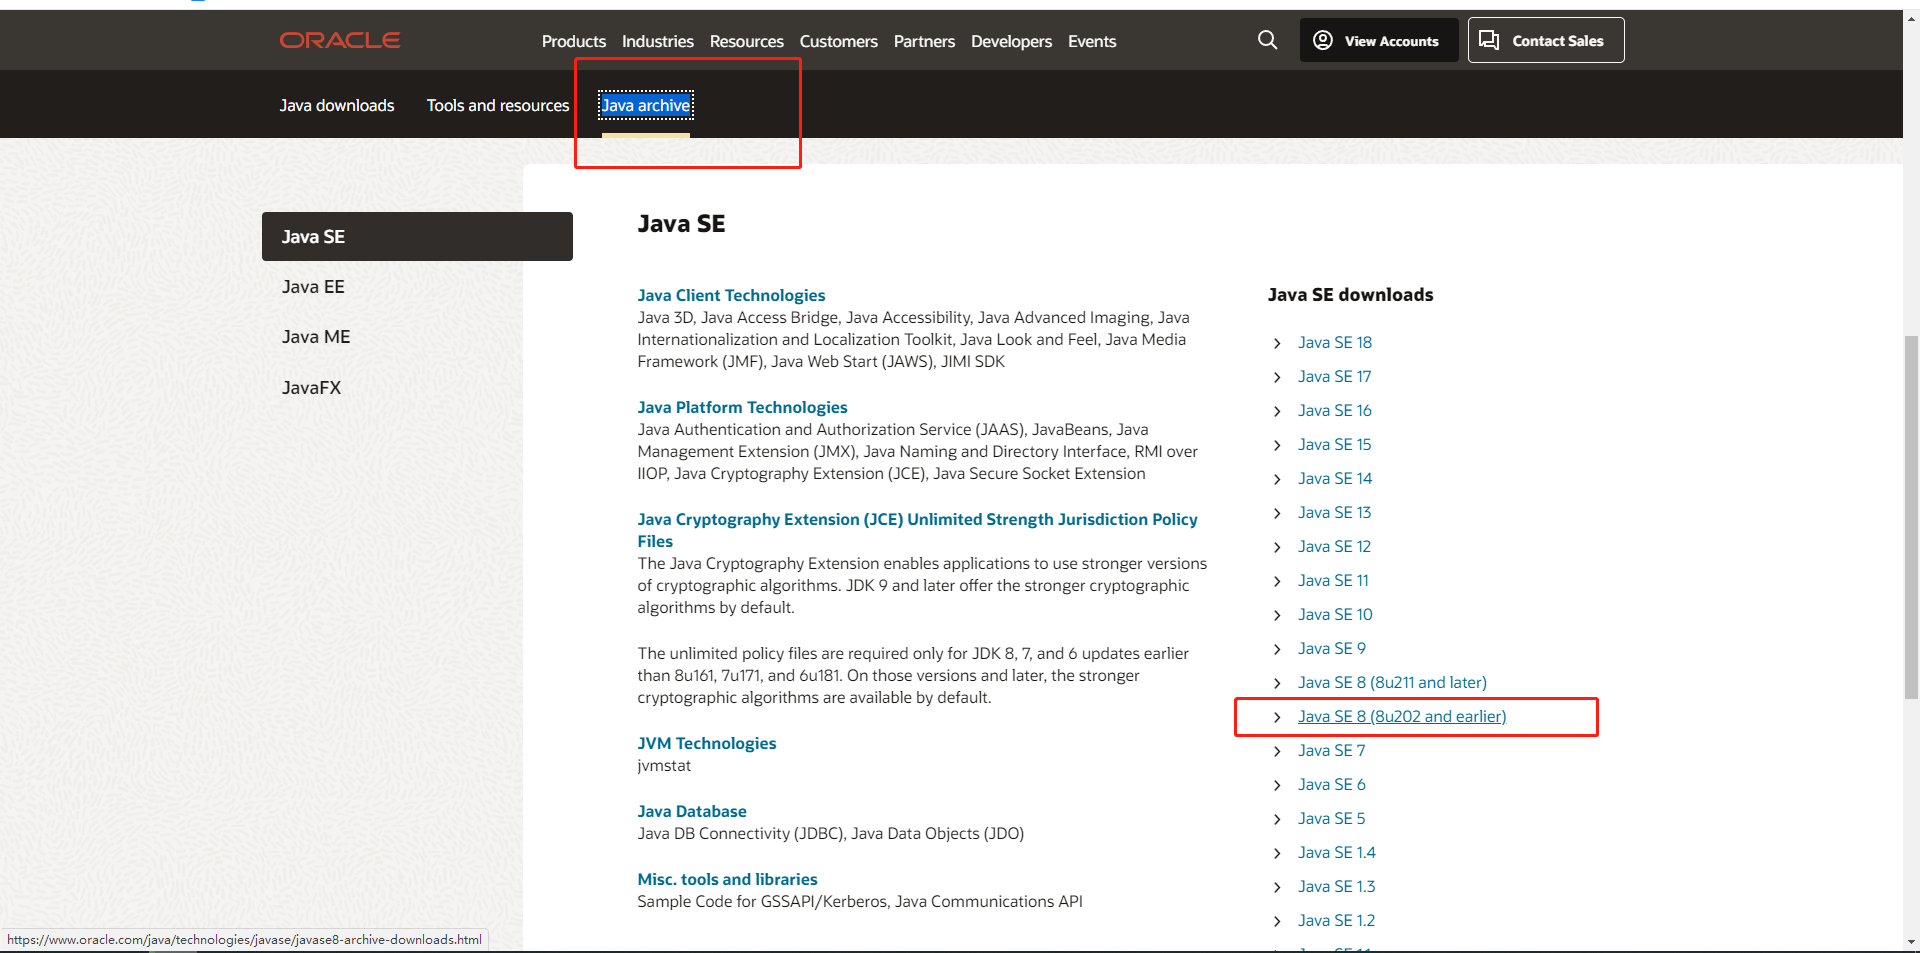Open the Java SE 11 link
1920x953 pixels.
[1333, 580]
